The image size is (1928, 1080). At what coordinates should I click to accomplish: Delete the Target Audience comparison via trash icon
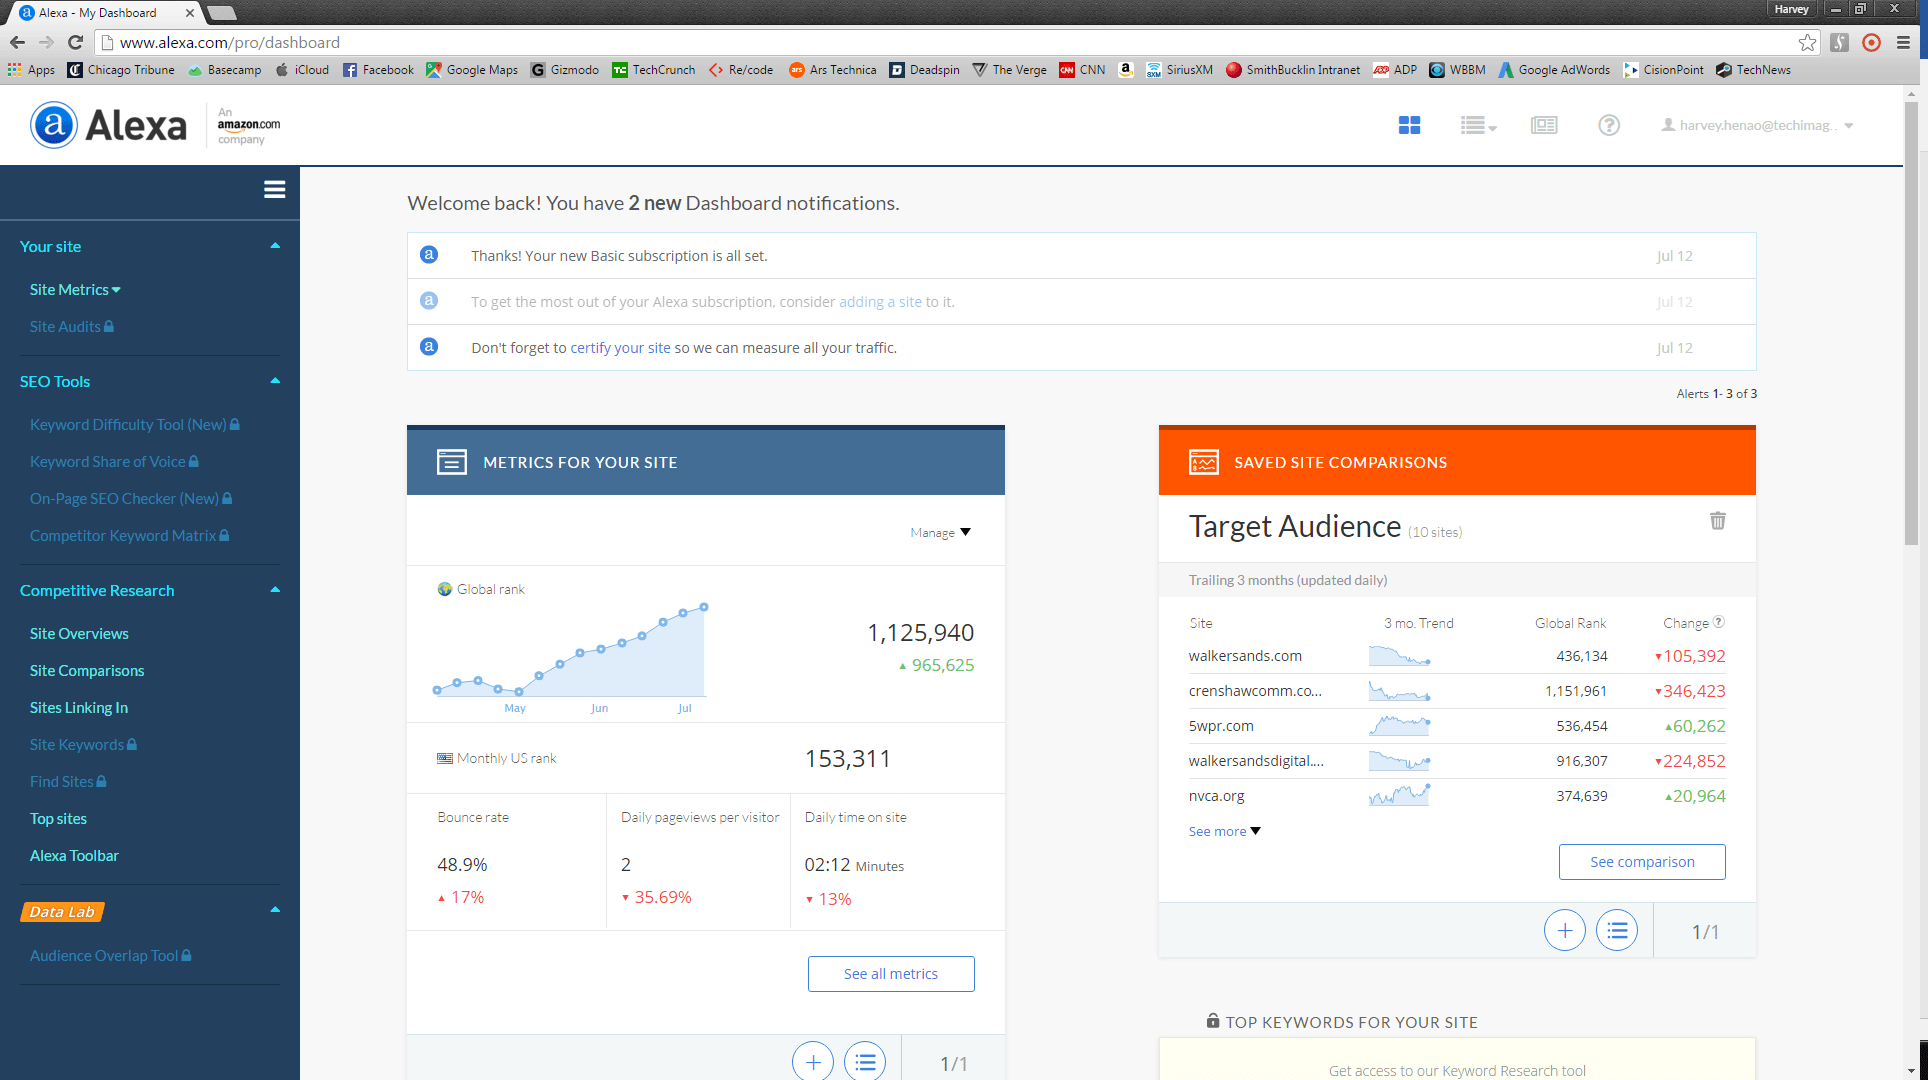[x=1718, y=521]
